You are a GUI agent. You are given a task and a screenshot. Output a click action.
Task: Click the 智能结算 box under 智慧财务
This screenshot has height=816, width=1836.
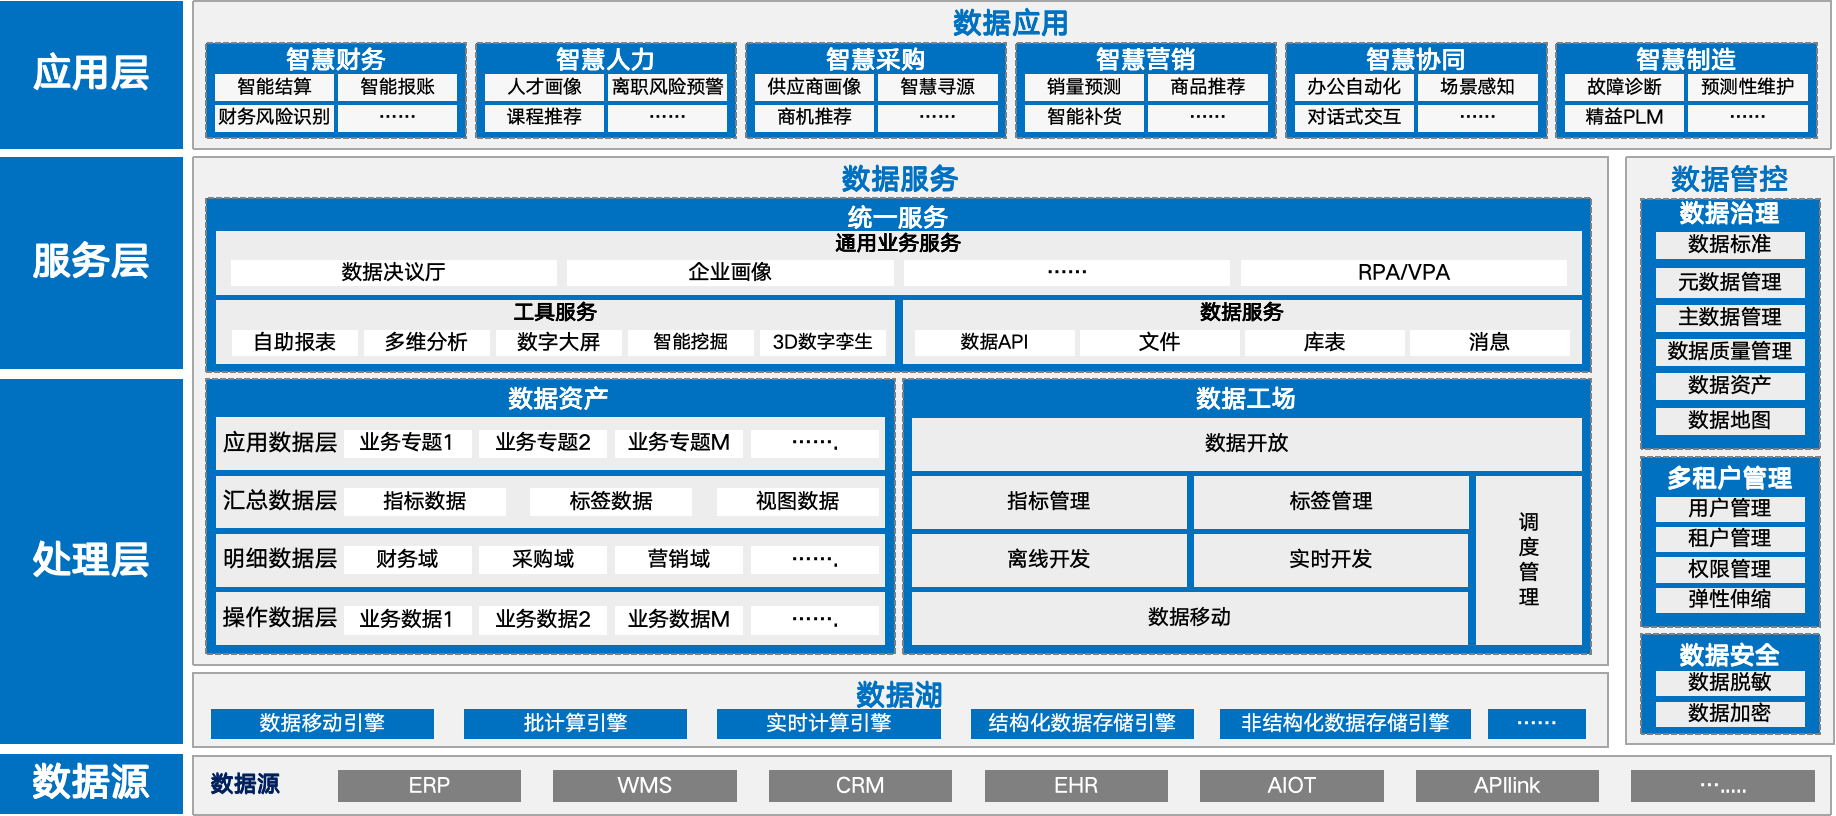pos(274,87)
